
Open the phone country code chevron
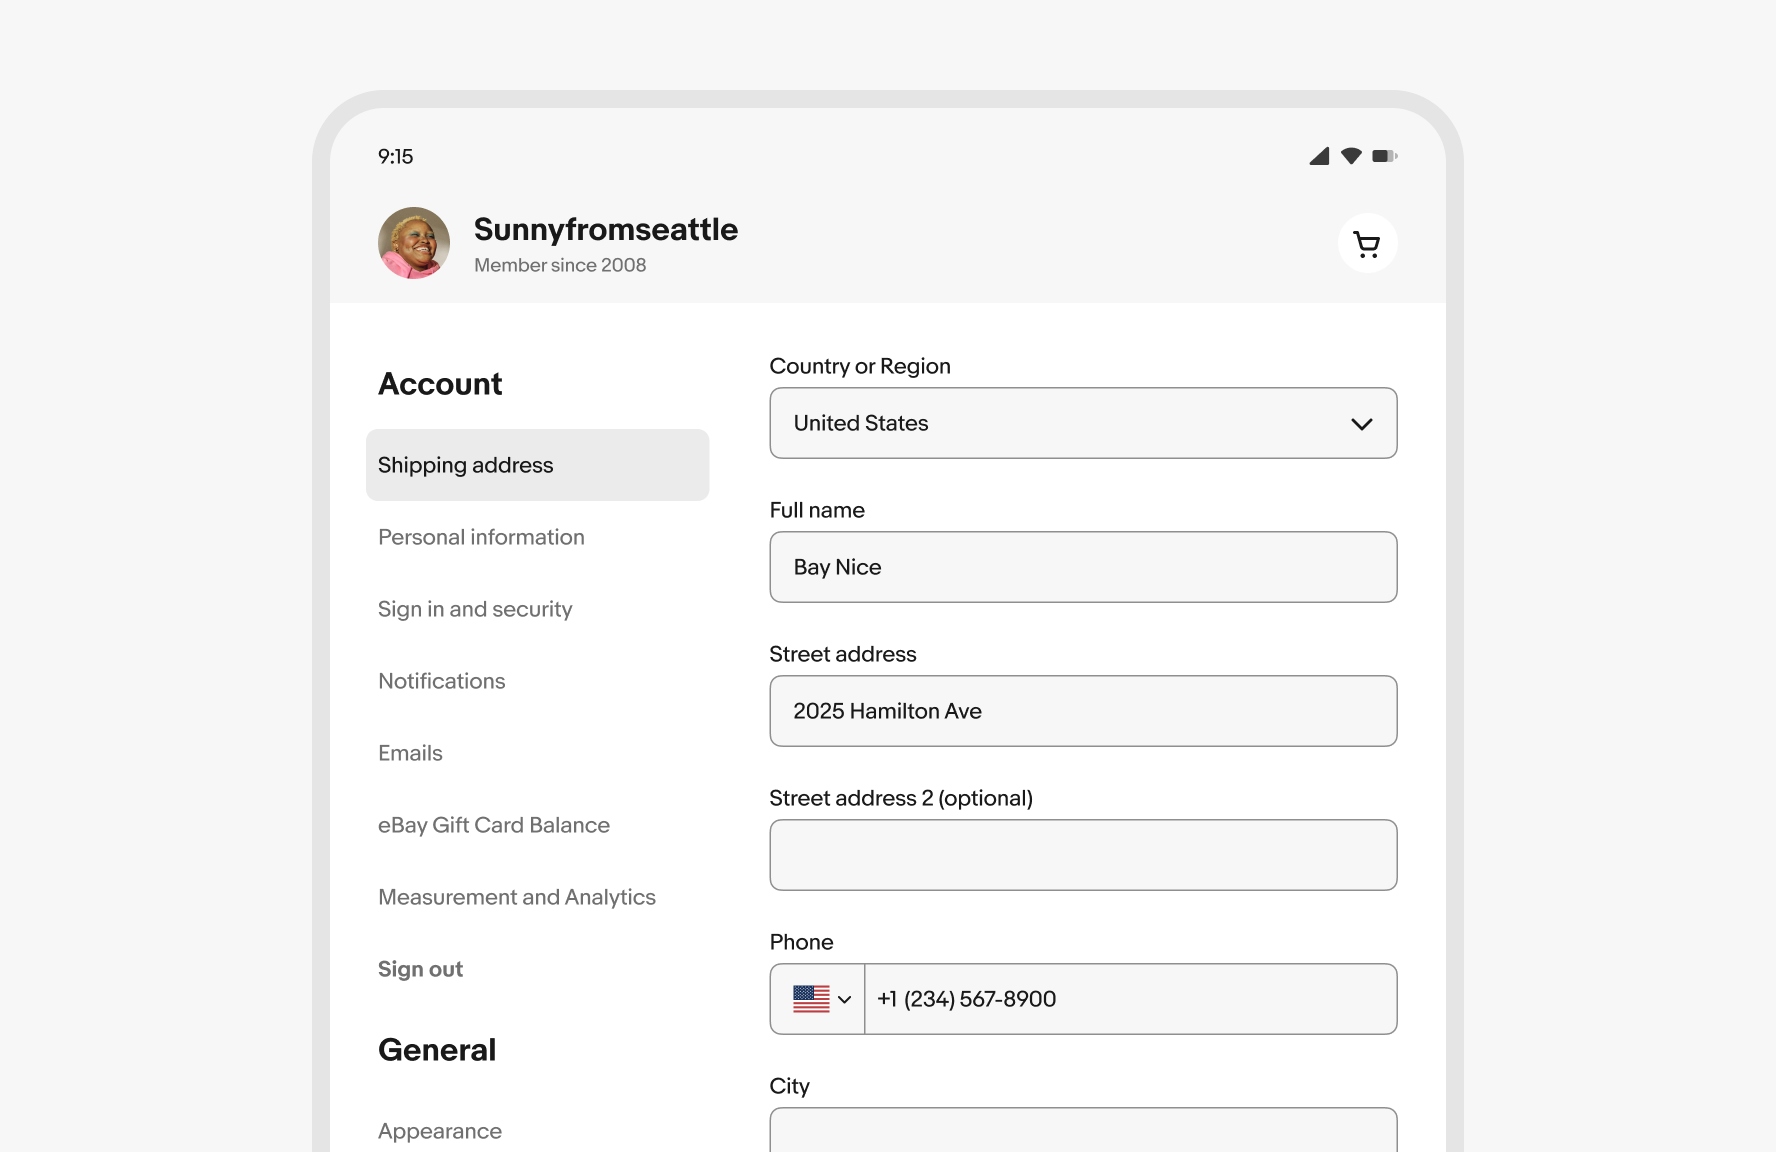(x=844, y=999)
